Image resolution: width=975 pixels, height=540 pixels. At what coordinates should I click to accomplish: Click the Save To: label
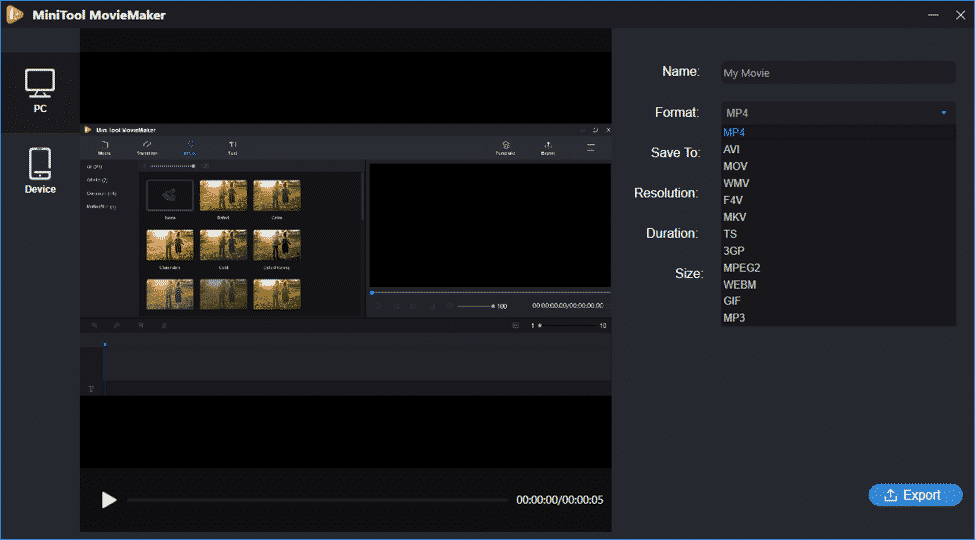pos(676,152)
